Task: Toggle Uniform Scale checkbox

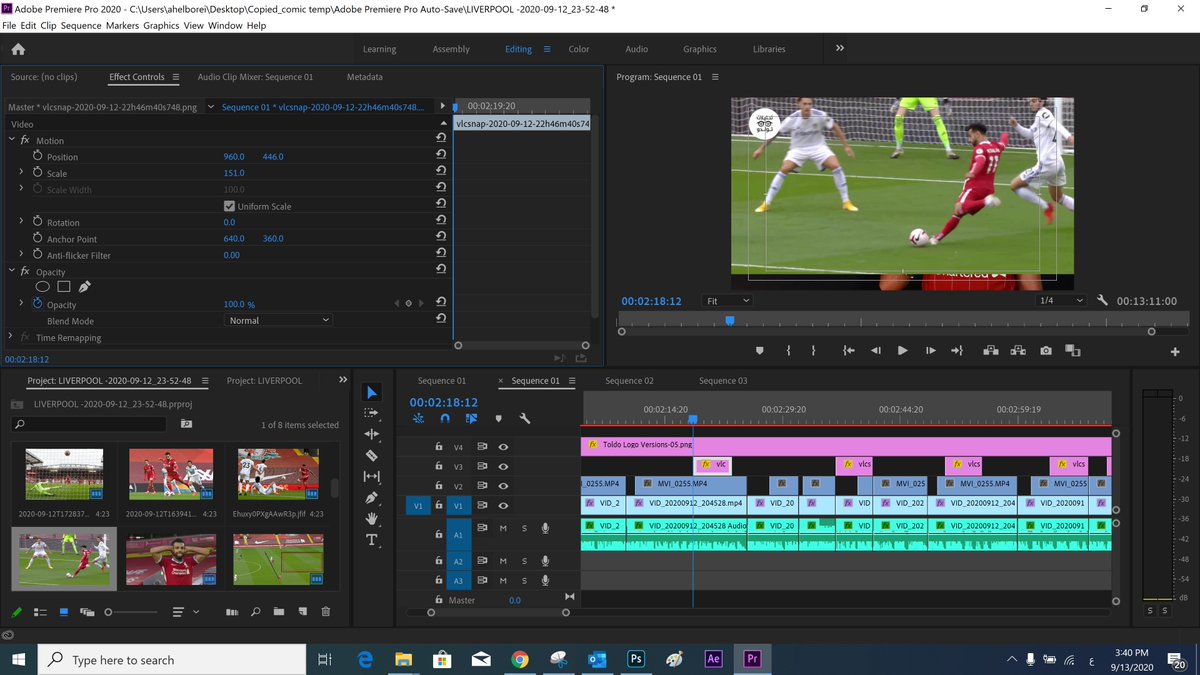Action: tap(229, 206)
